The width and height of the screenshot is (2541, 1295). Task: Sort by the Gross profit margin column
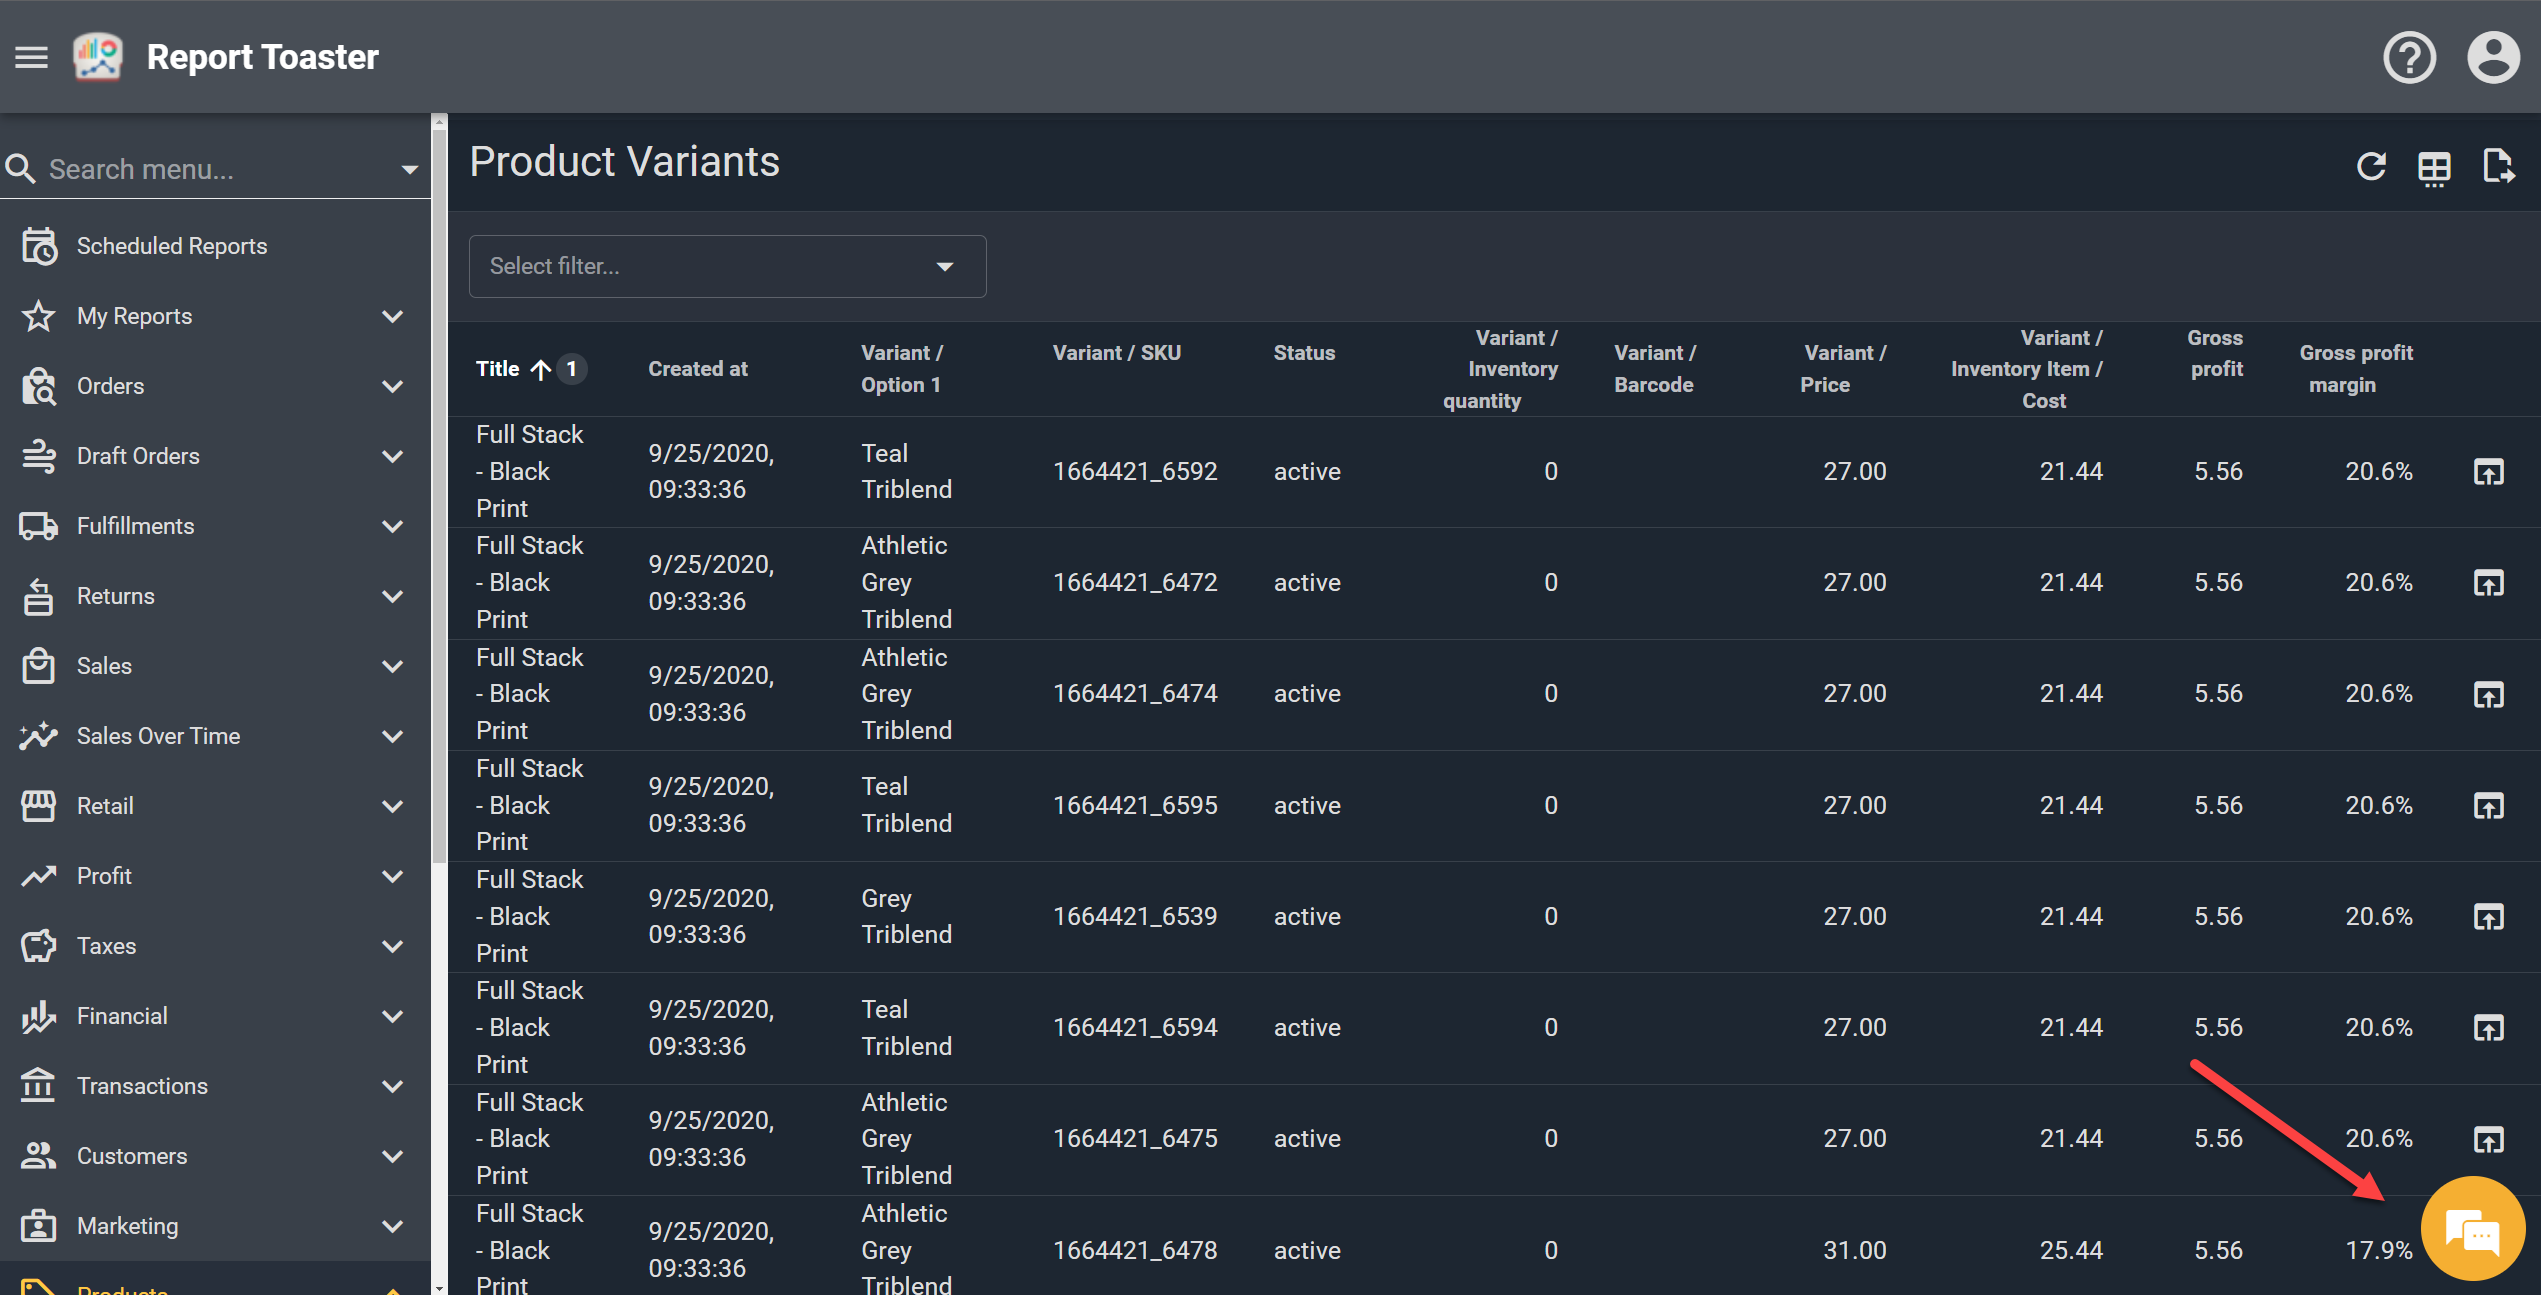click(x=2355, y=369)
